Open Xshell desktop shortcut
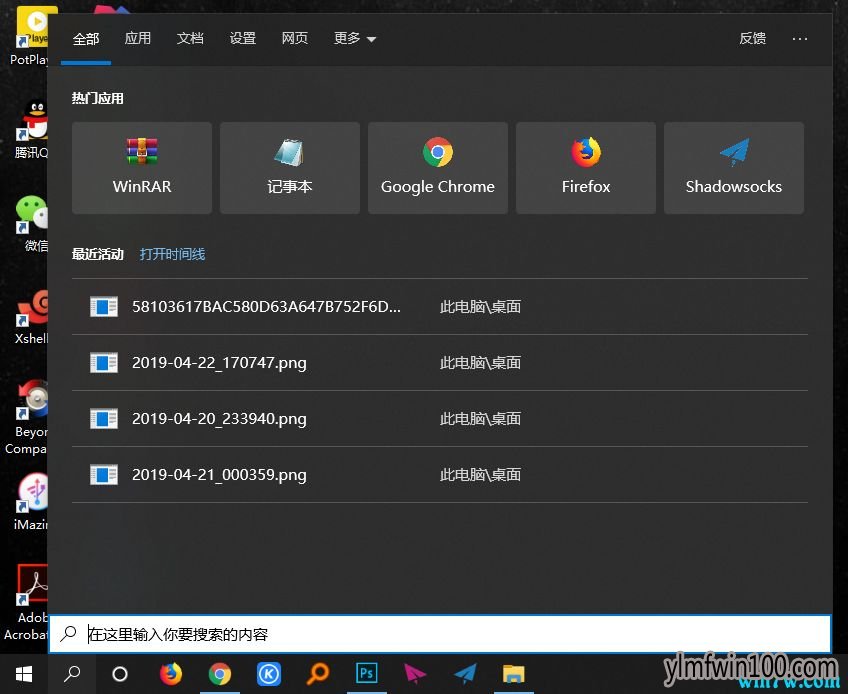This screenshot has width=848, height=694. (31, 317)
